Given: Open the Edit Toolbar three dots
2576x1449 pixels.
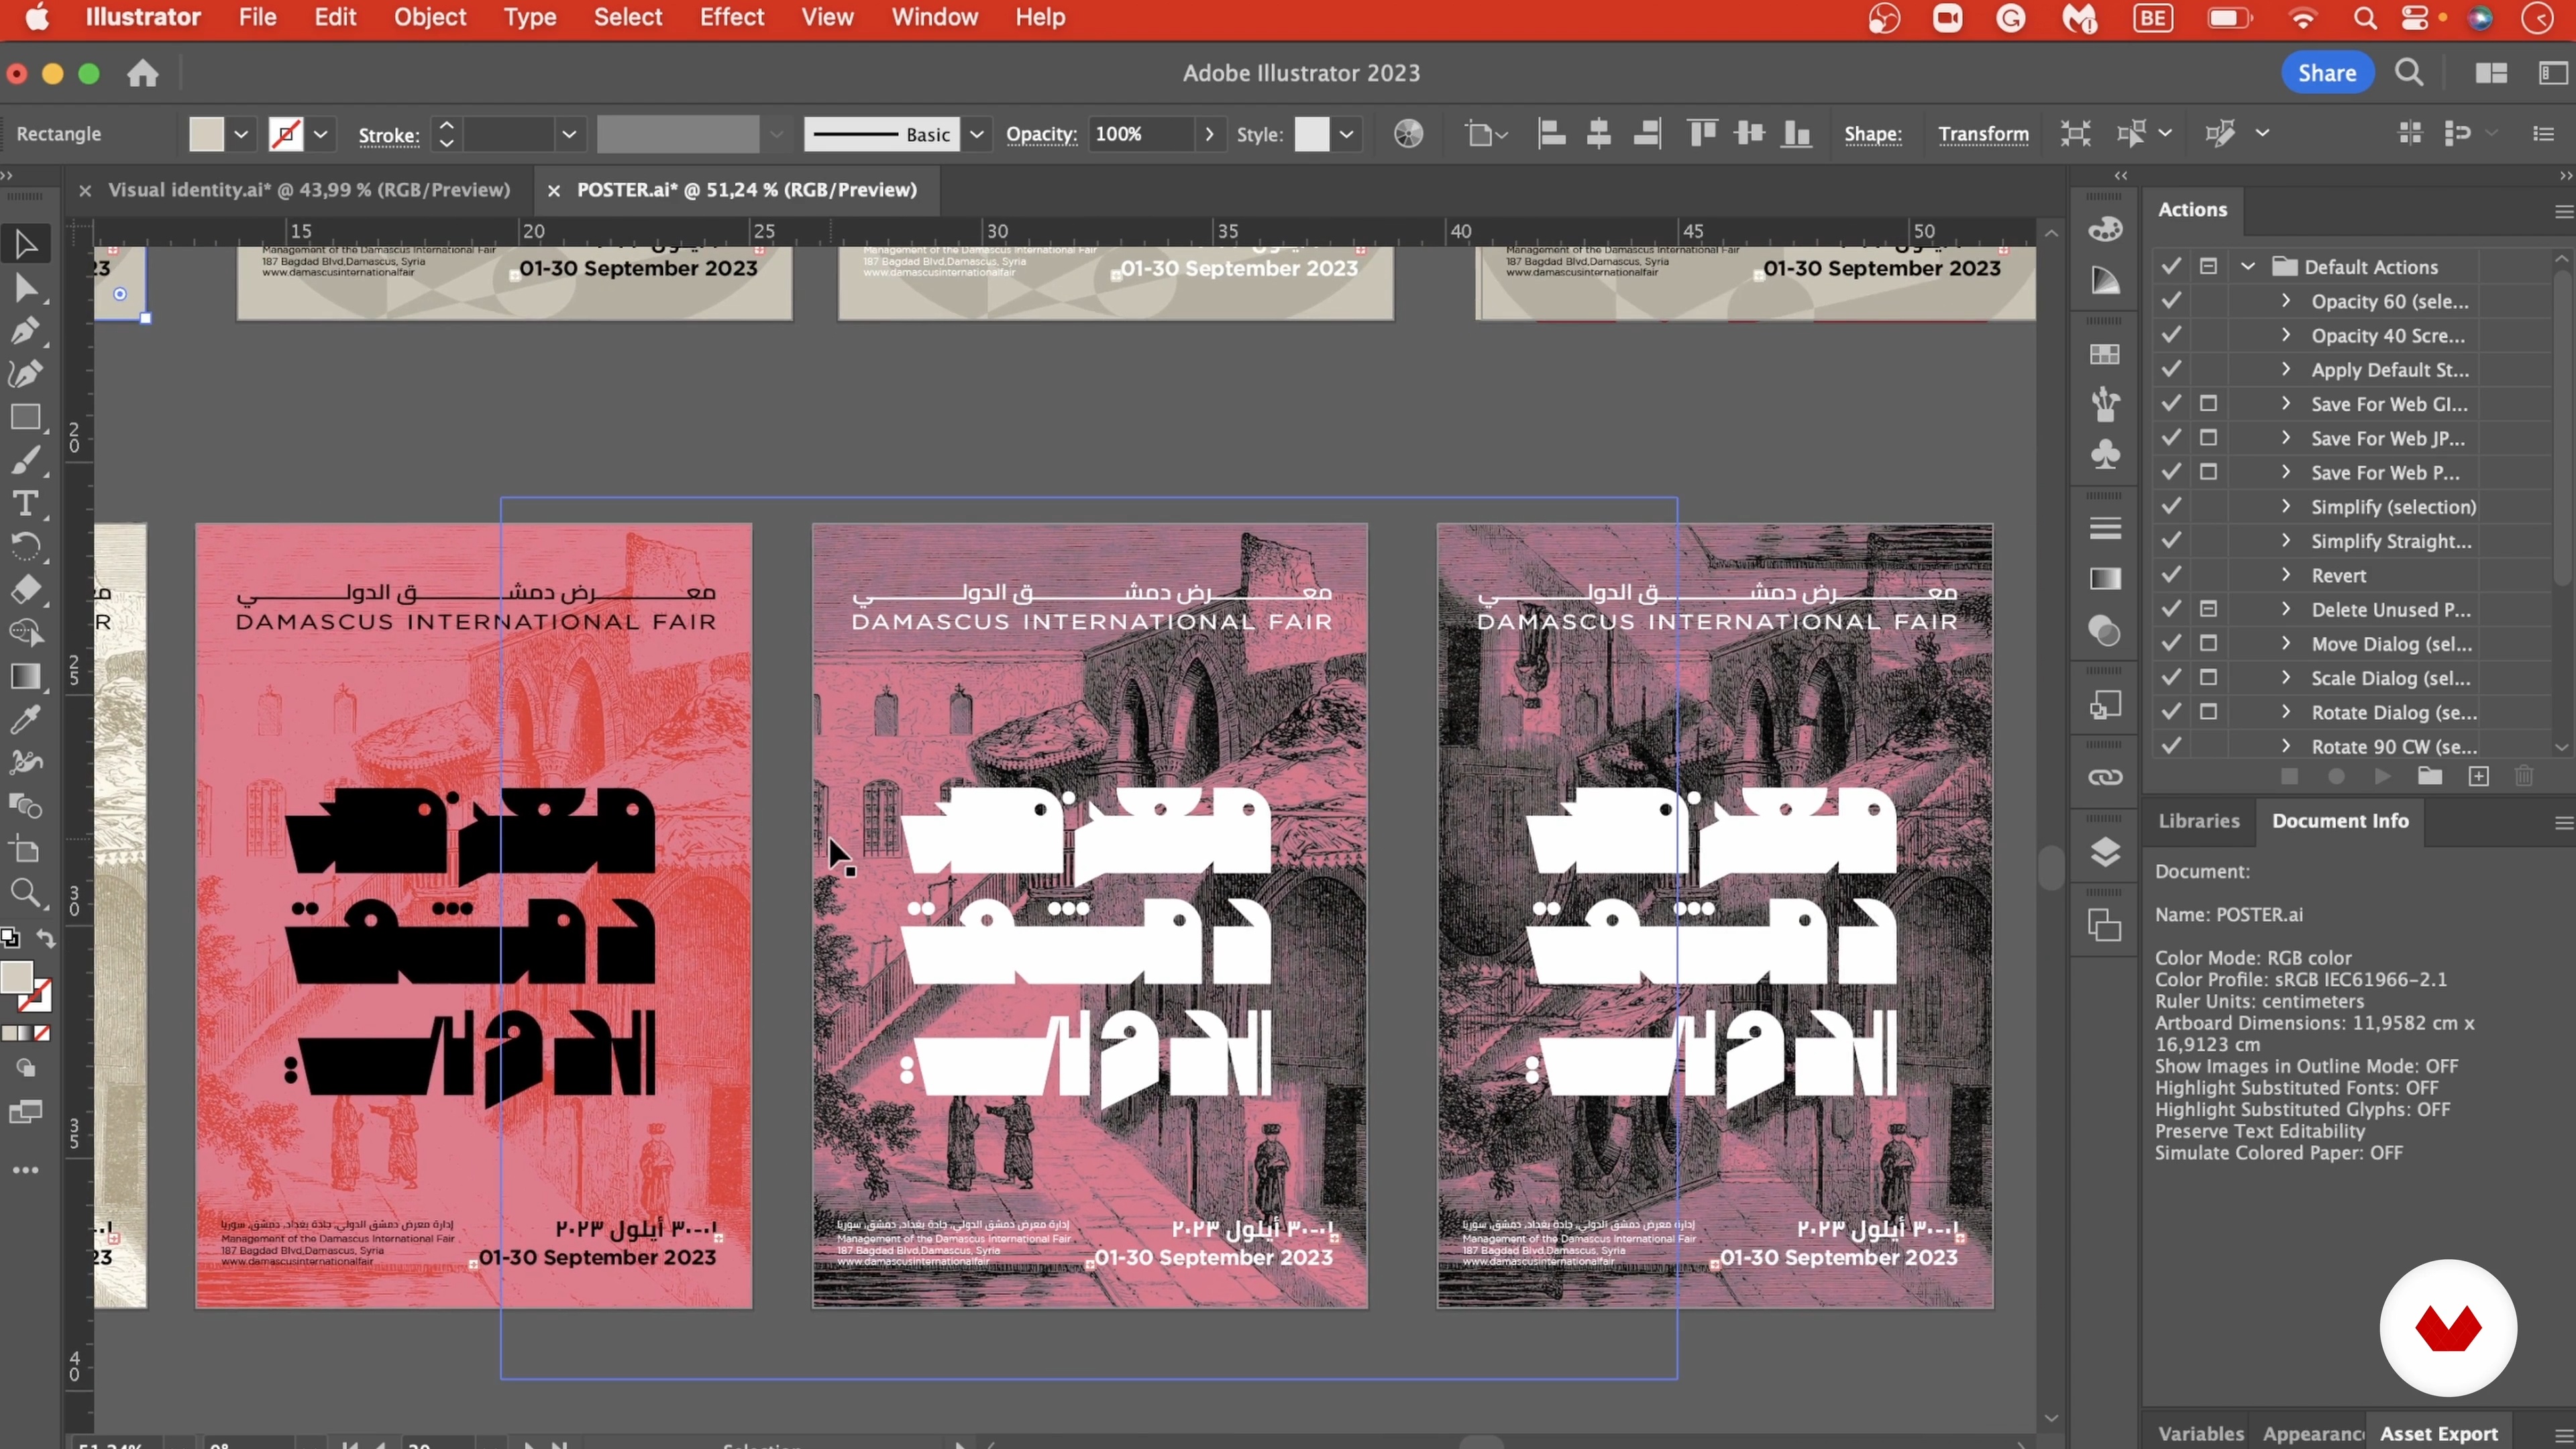Looking at the screenshot, I should [x=26, y=1170].
